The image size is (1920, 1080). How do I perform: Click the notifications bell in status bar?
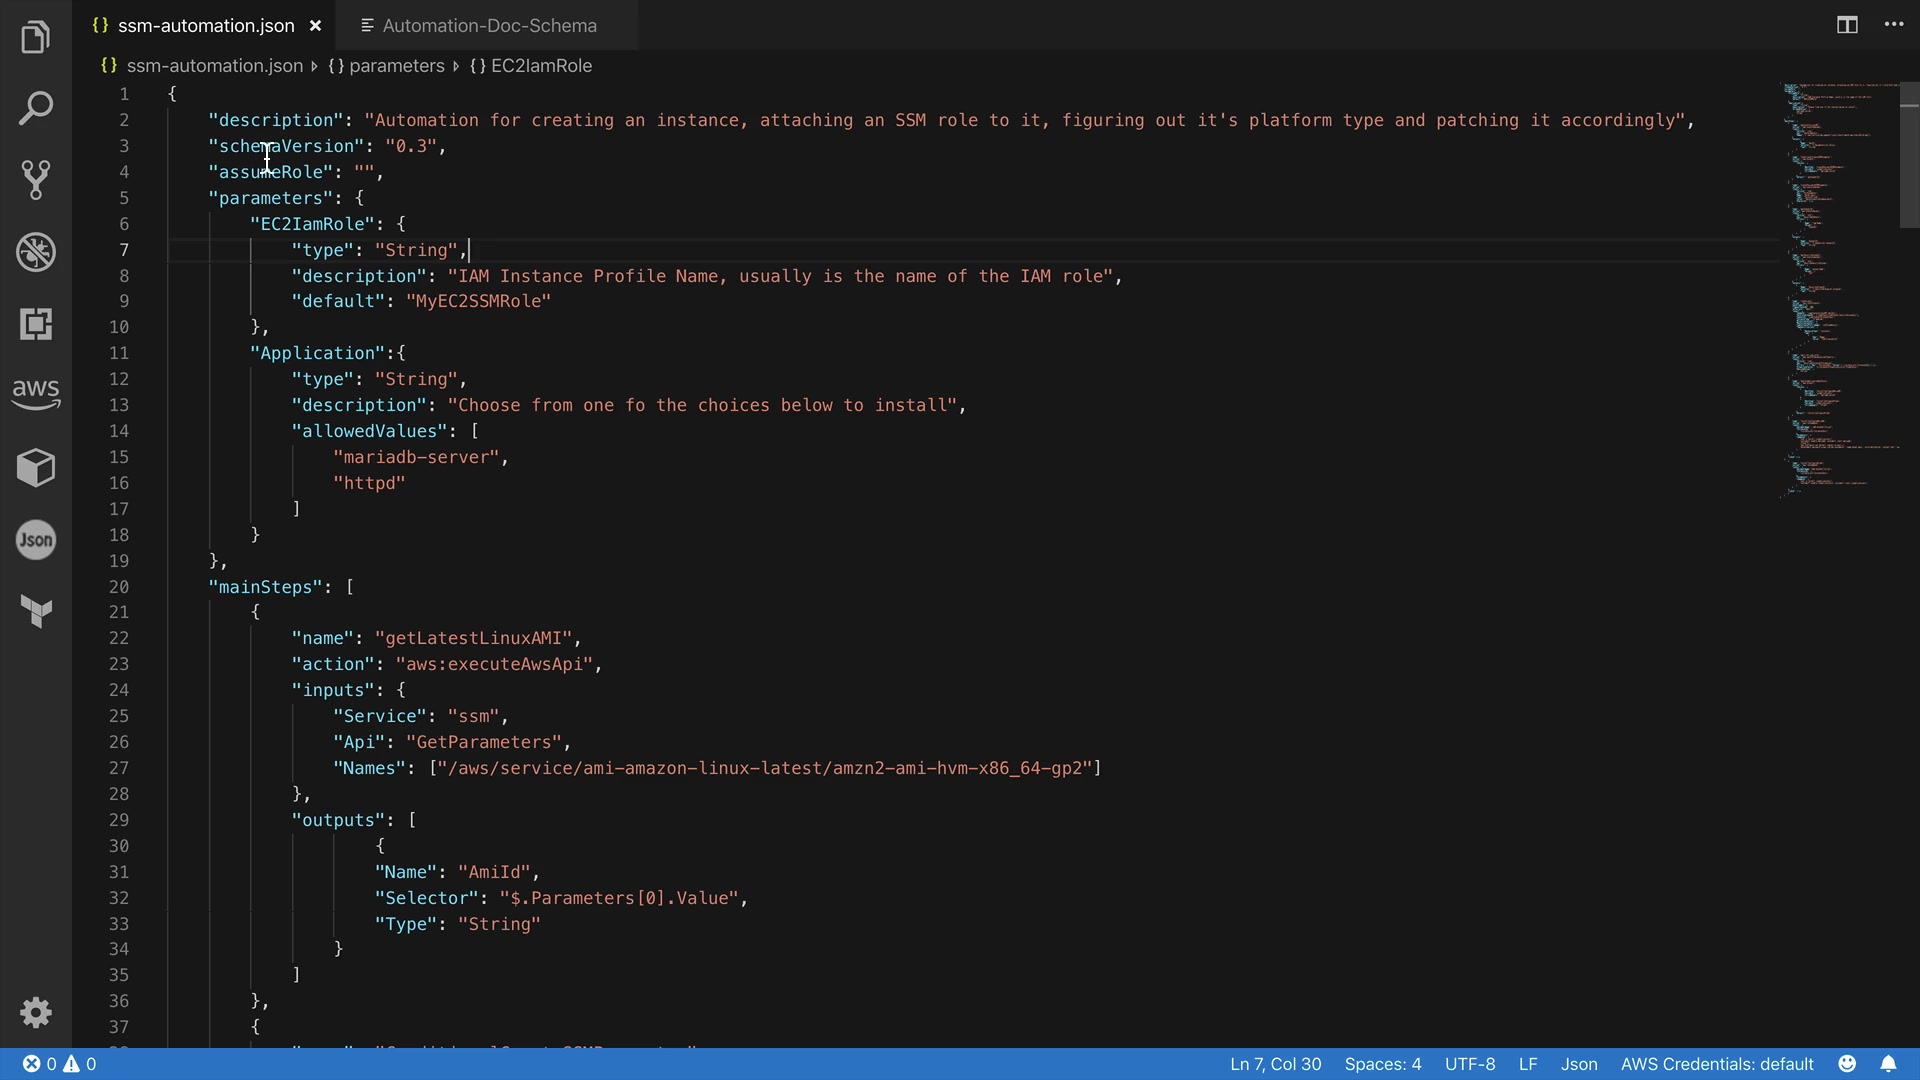[x=1888, y=1064]
